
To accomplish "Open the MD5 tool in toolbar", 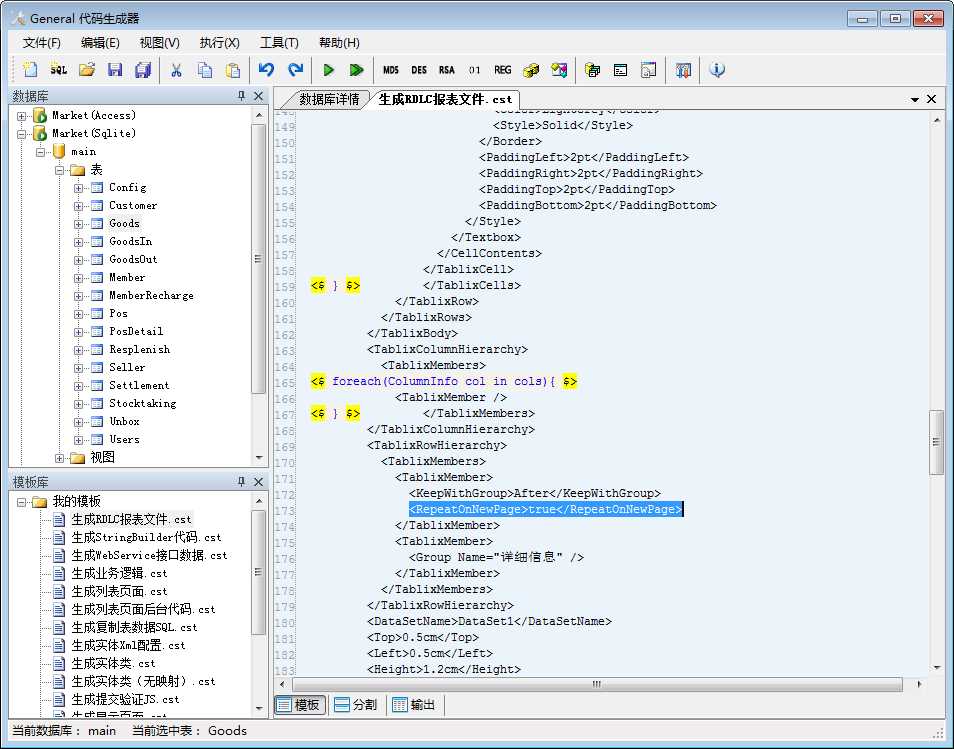I will 390,70.
